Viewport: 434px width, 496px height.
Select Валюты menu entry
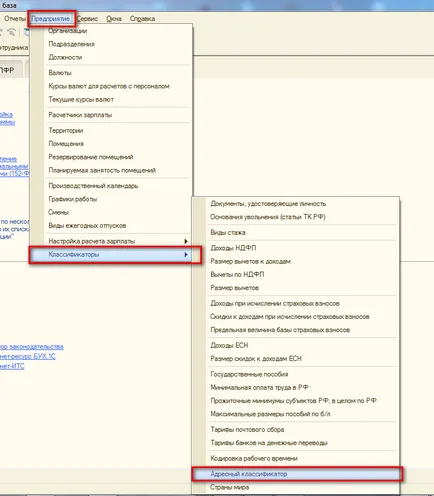[60, 73]
